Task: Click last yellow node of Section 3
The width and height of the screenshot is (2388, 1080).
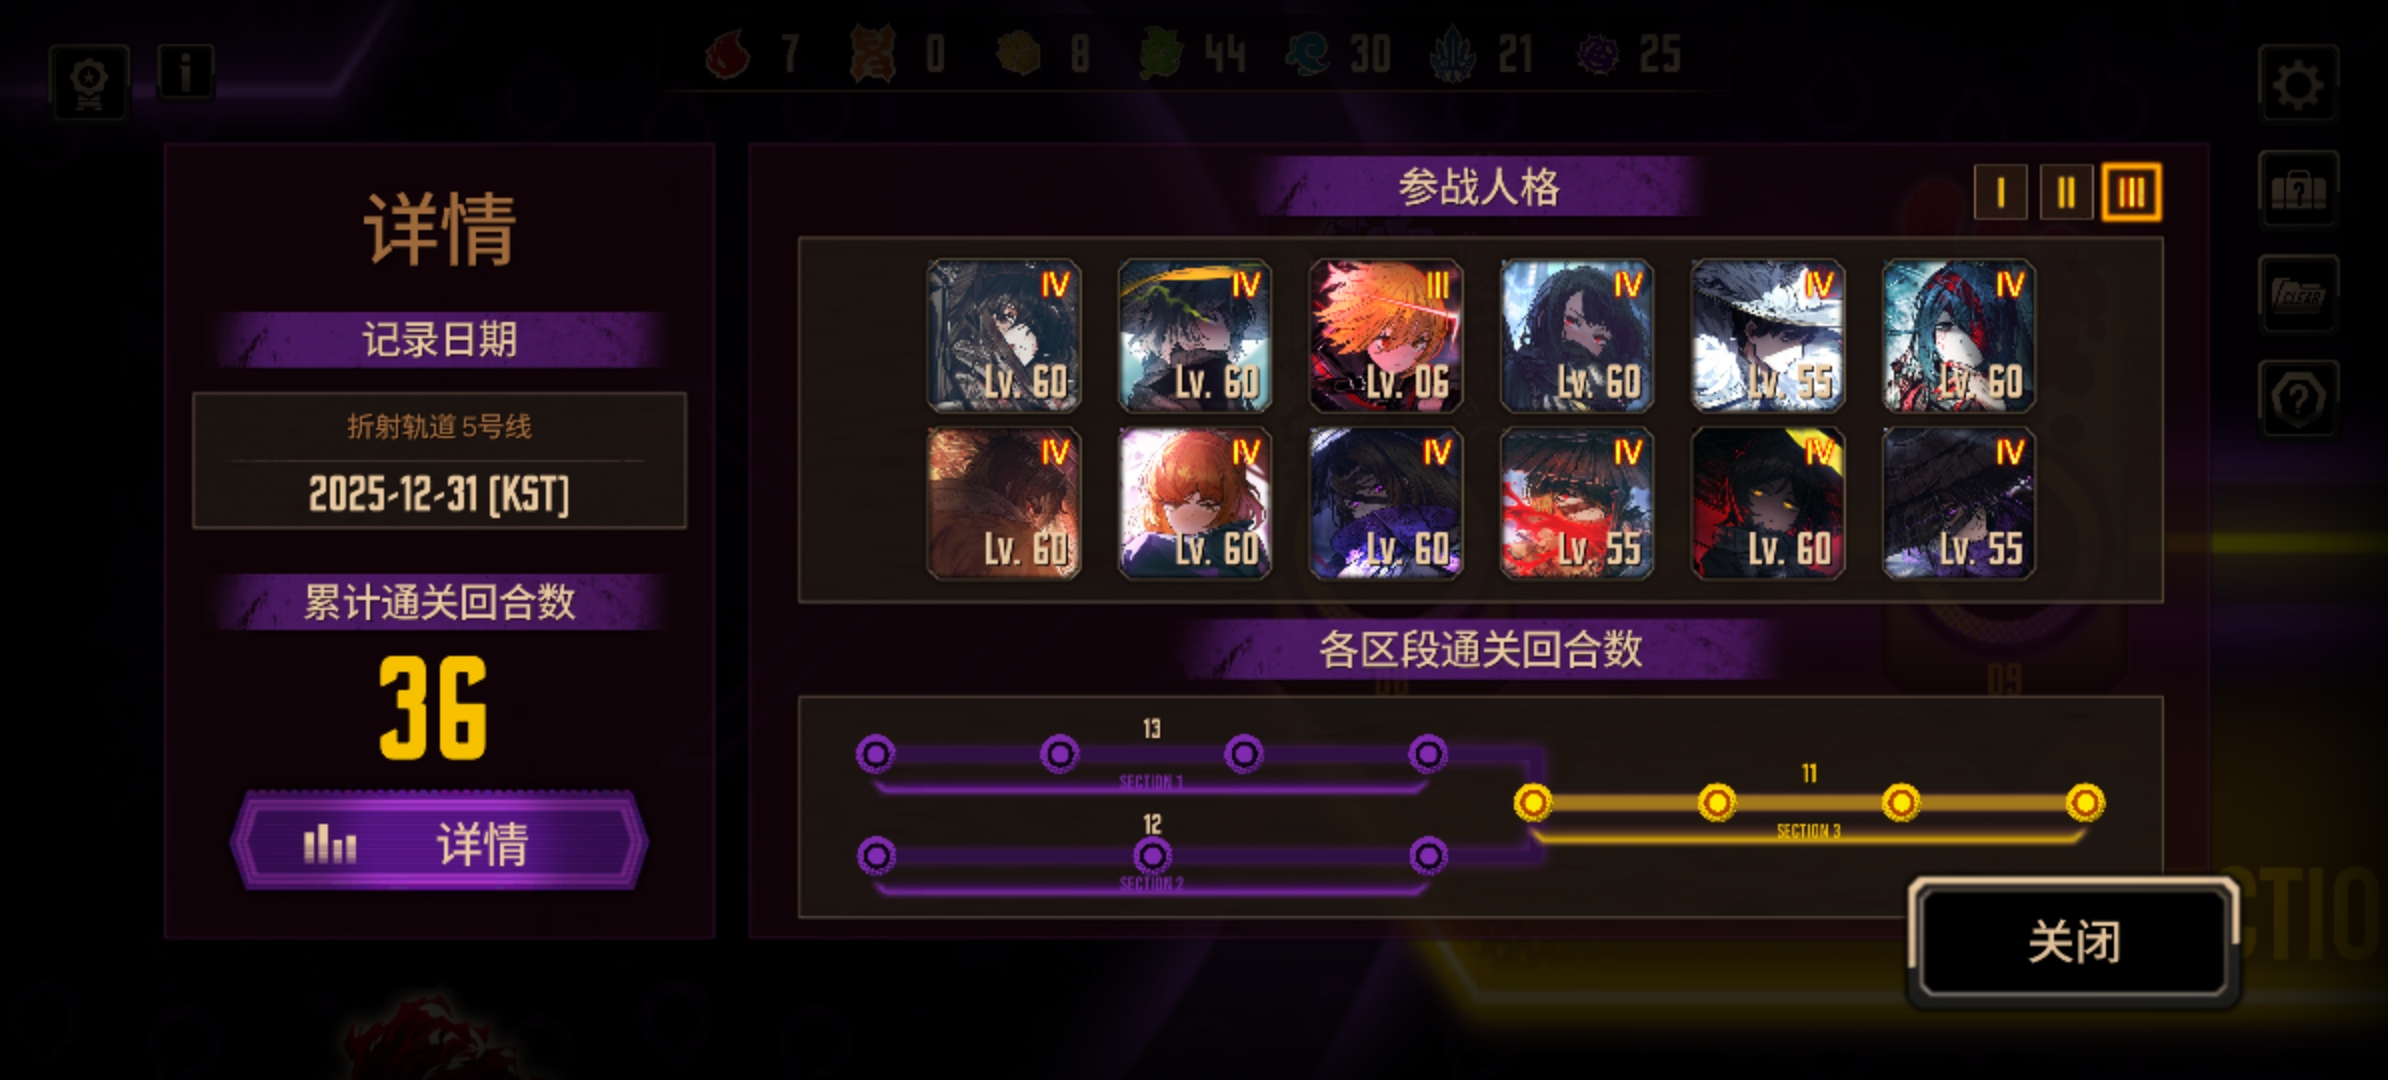Action: (2085, 802)
